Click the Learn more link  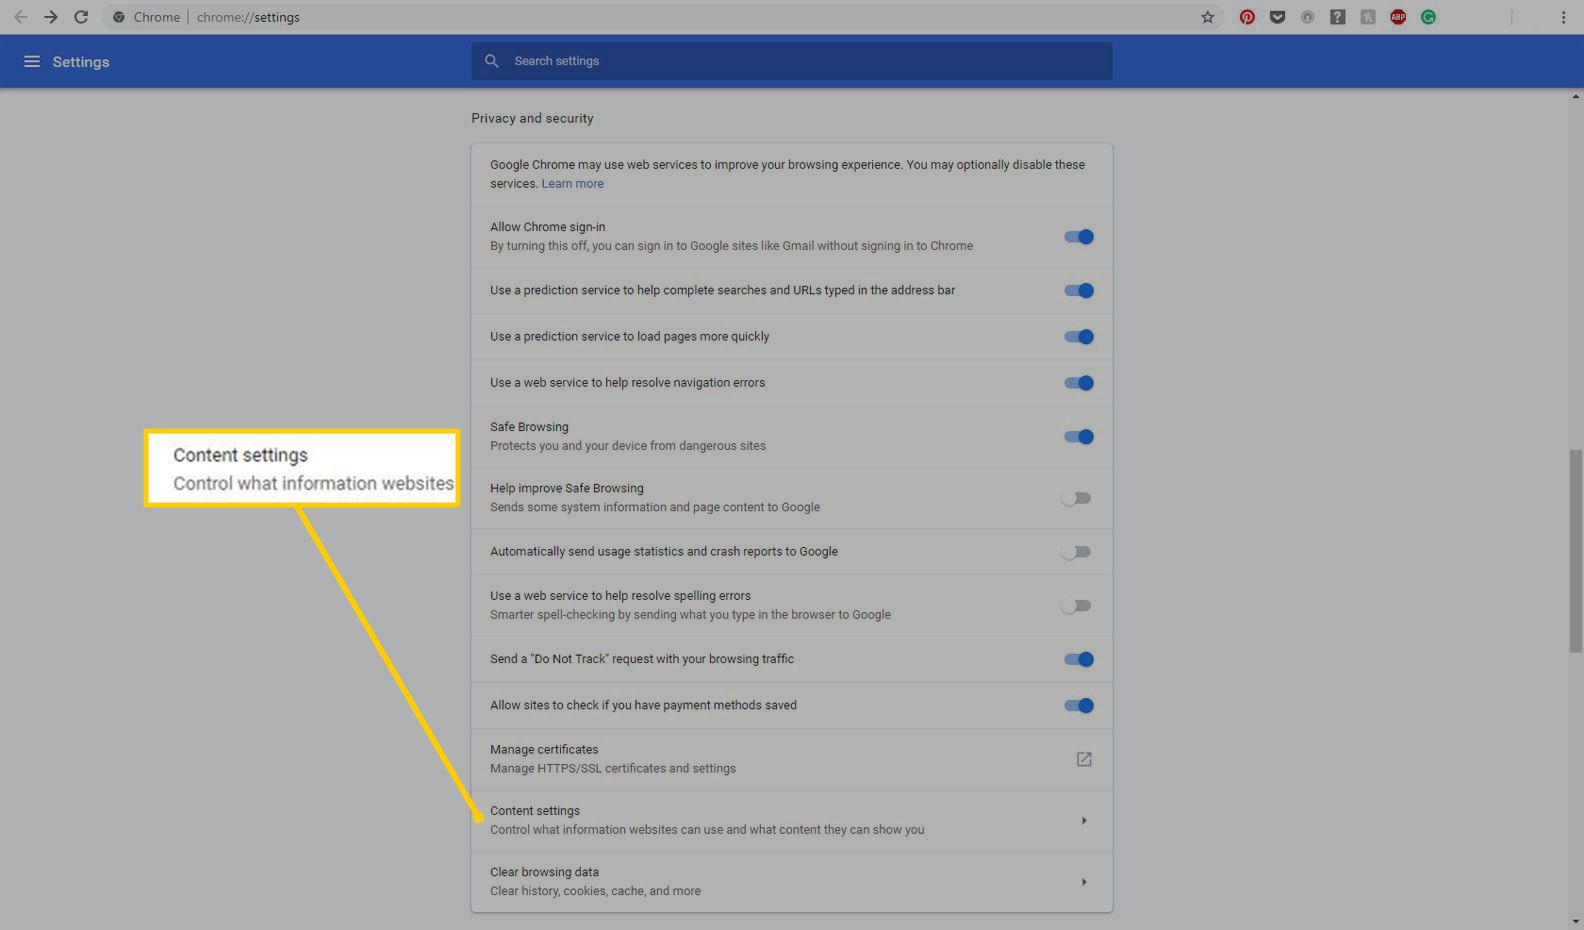coord(573,184)
